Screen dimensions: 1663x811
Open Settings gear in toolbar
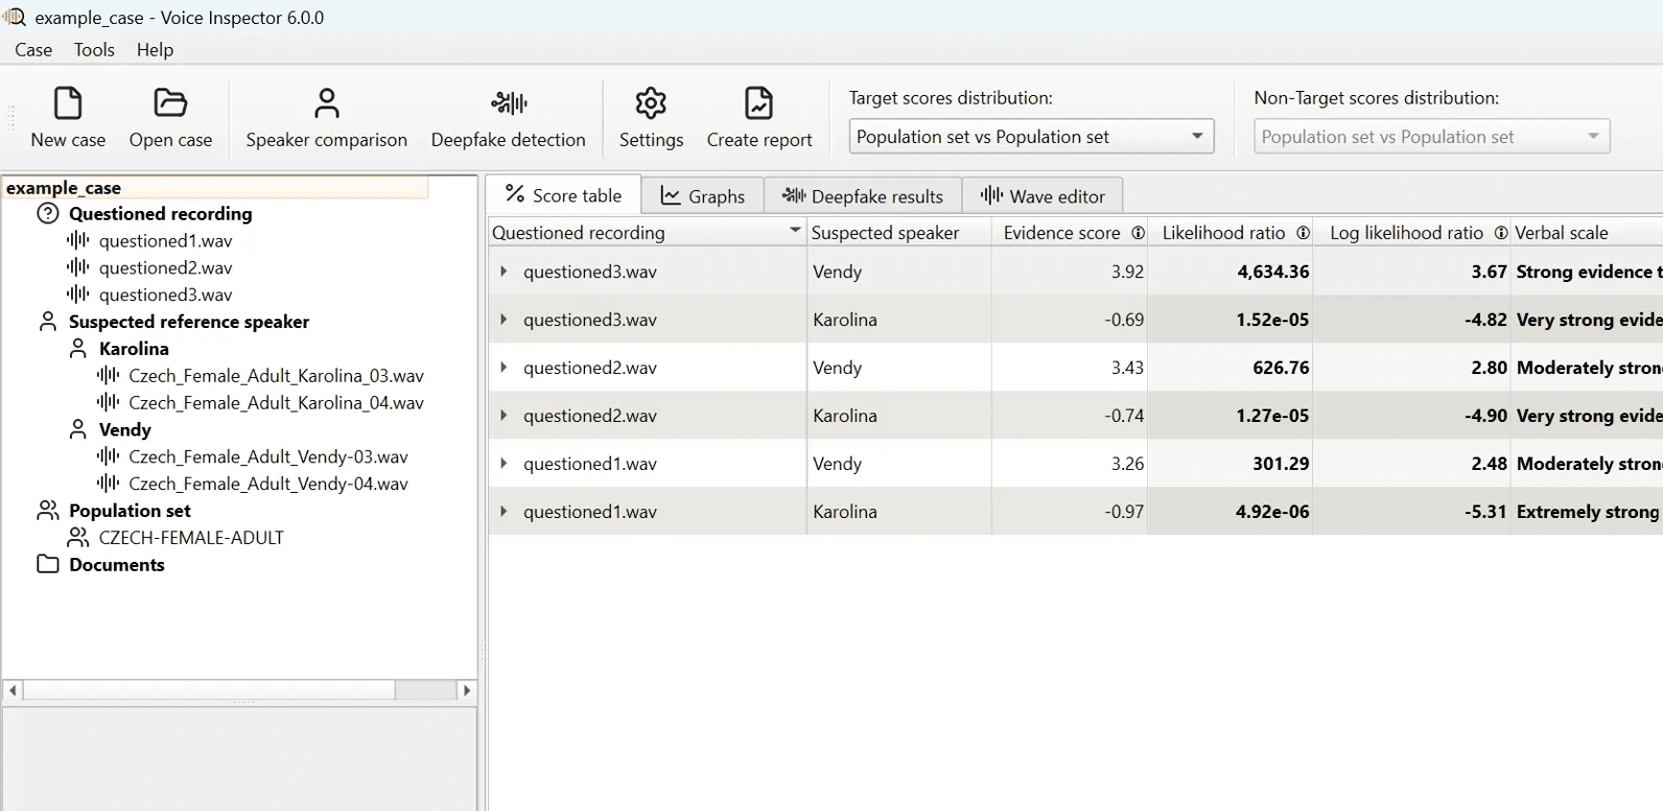click(651, 103)
